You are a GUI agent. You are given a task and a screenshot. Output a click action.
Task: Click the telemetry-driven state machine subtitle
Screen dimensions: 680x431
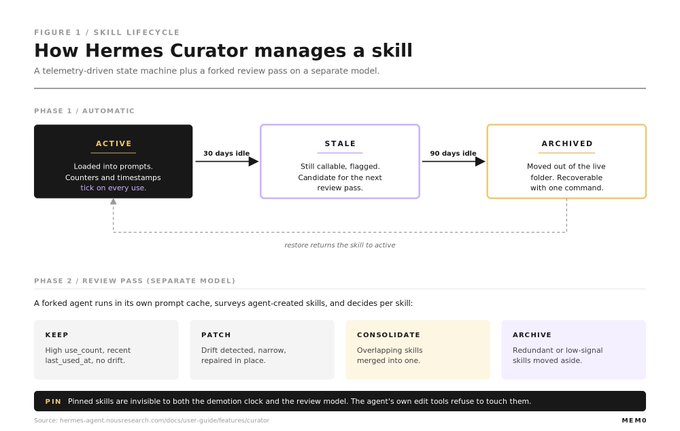point(207,71)
